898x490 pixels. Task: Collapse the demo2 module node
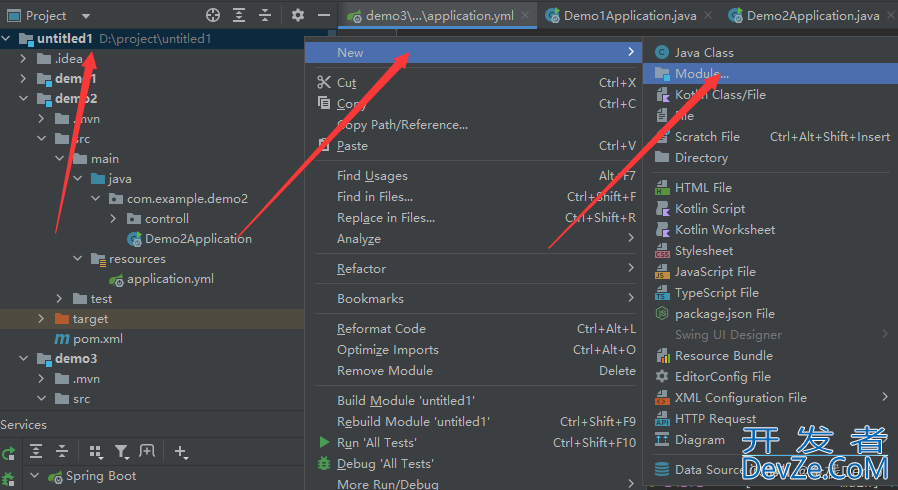pos(23,98)
